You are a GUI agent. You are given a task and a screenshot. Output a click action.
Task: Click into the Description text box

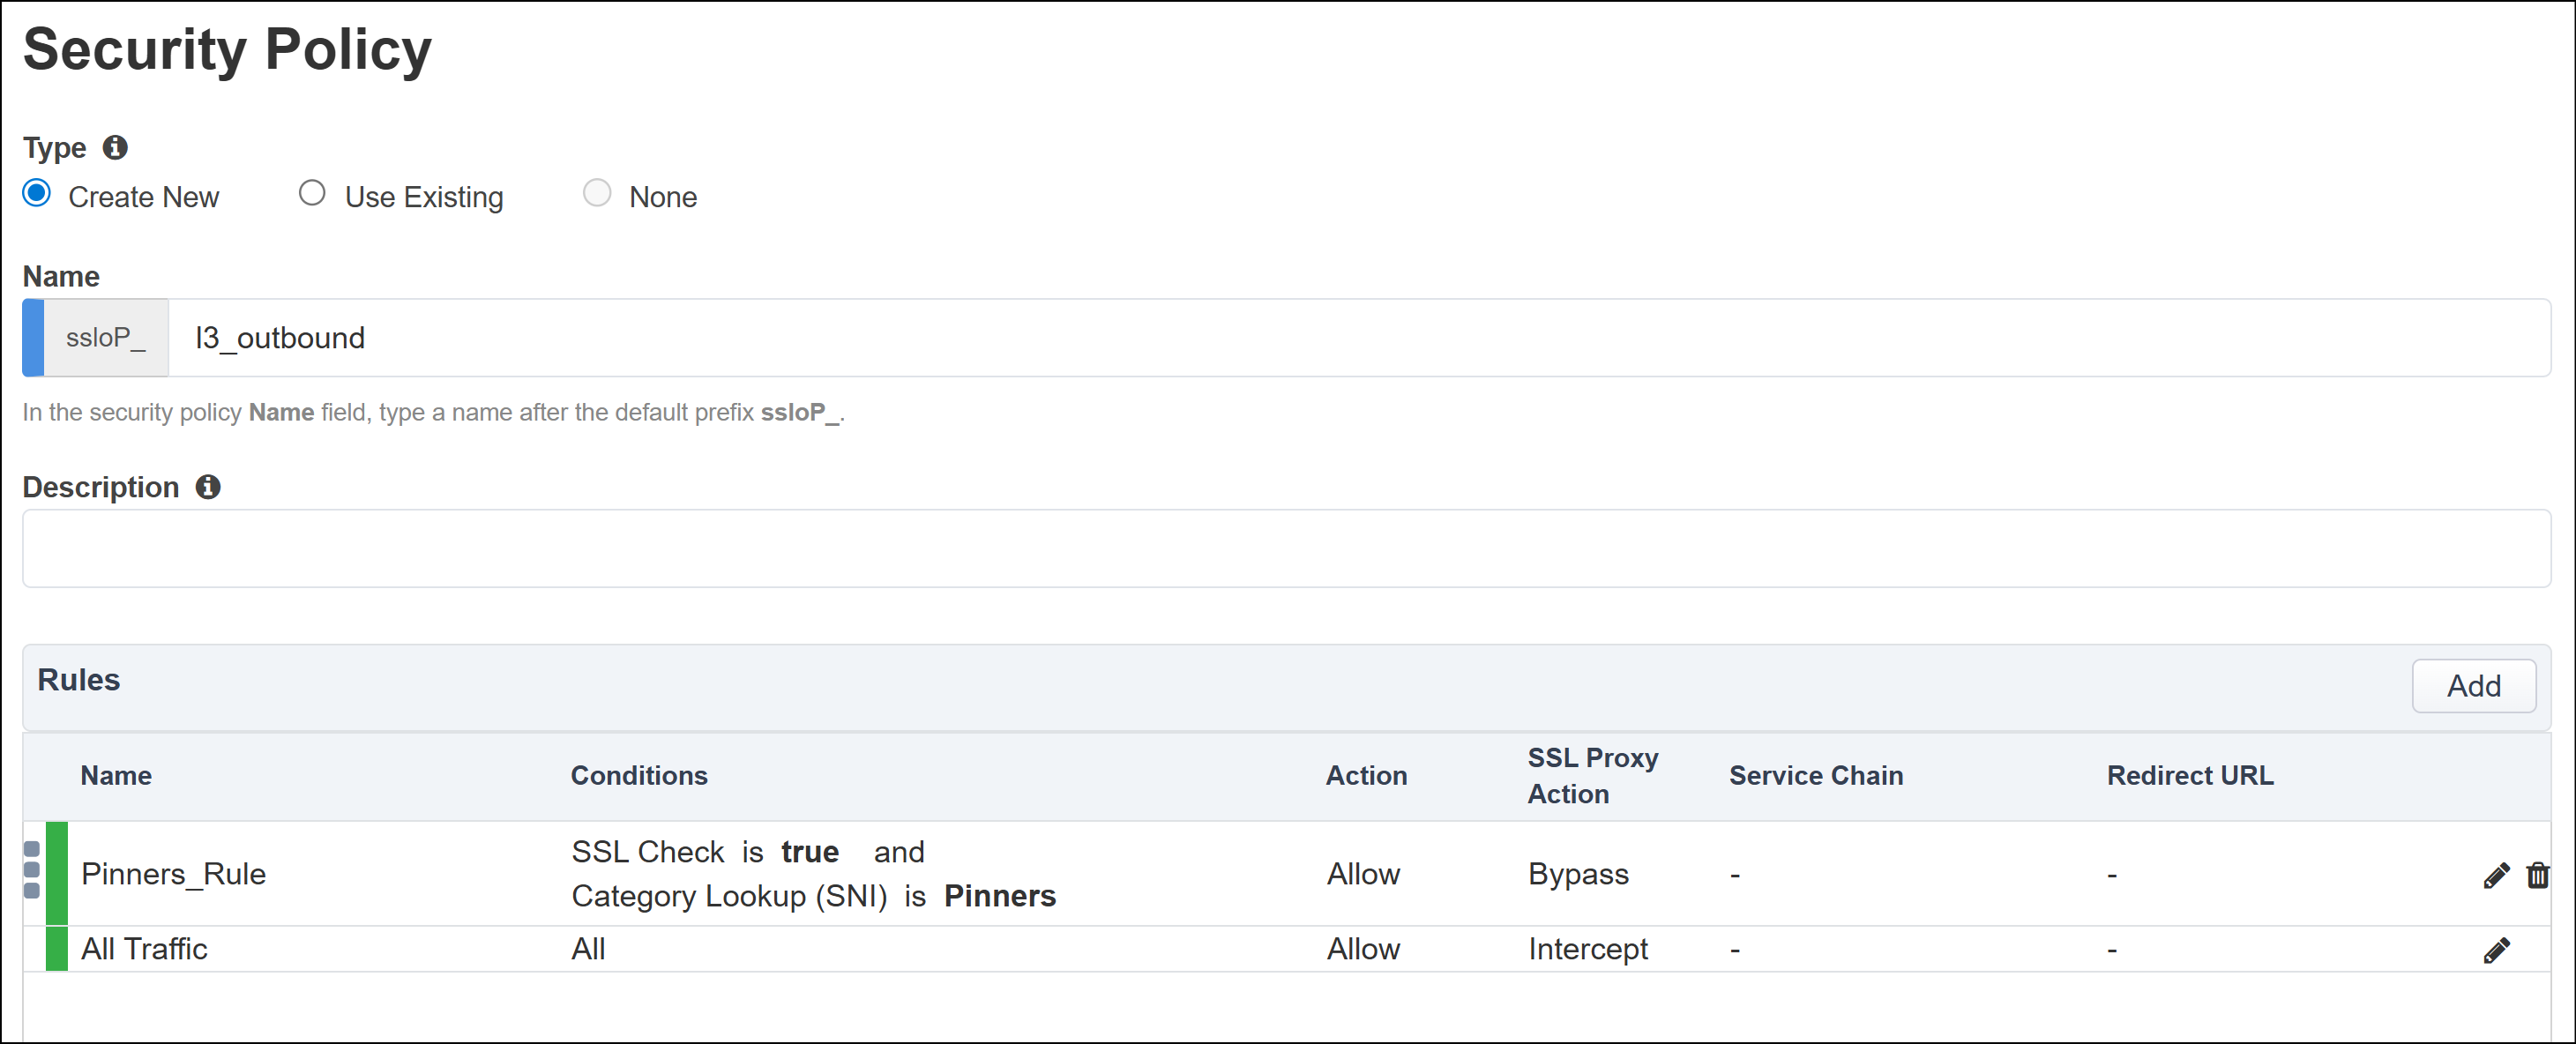[1286, 548]
